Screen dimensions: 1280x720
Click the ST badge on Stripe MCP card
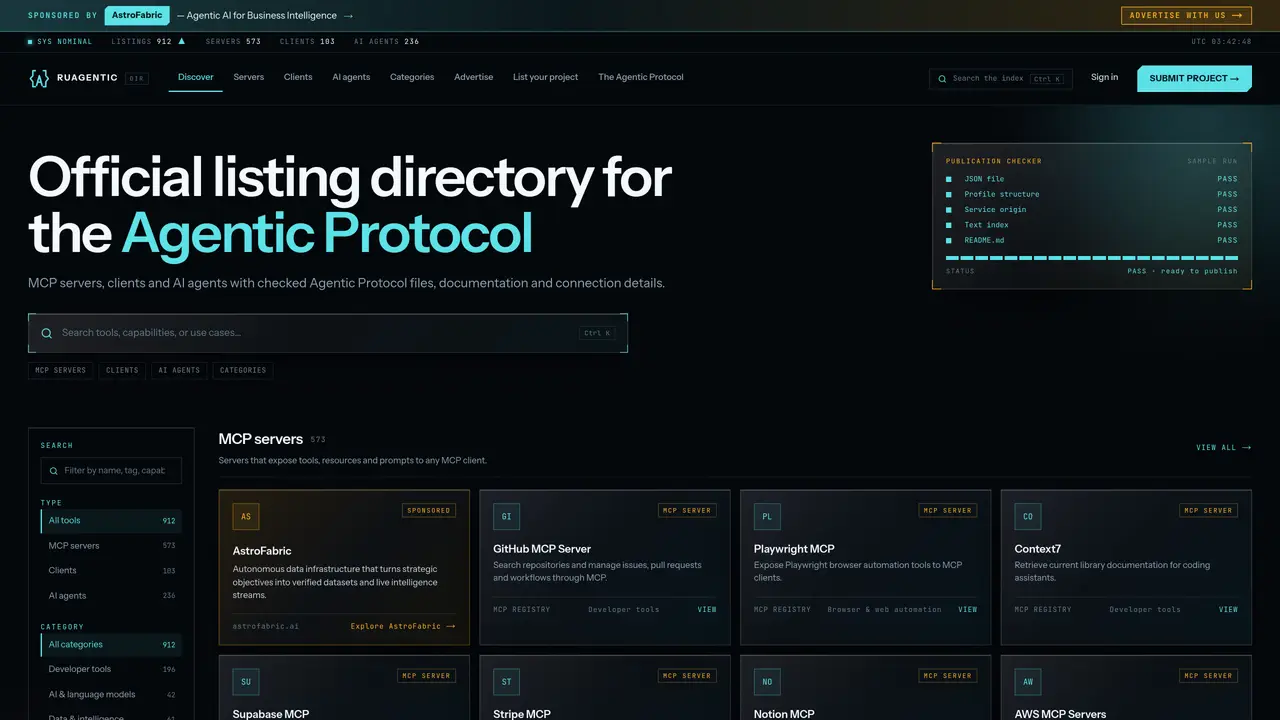[x=506, y=682]
